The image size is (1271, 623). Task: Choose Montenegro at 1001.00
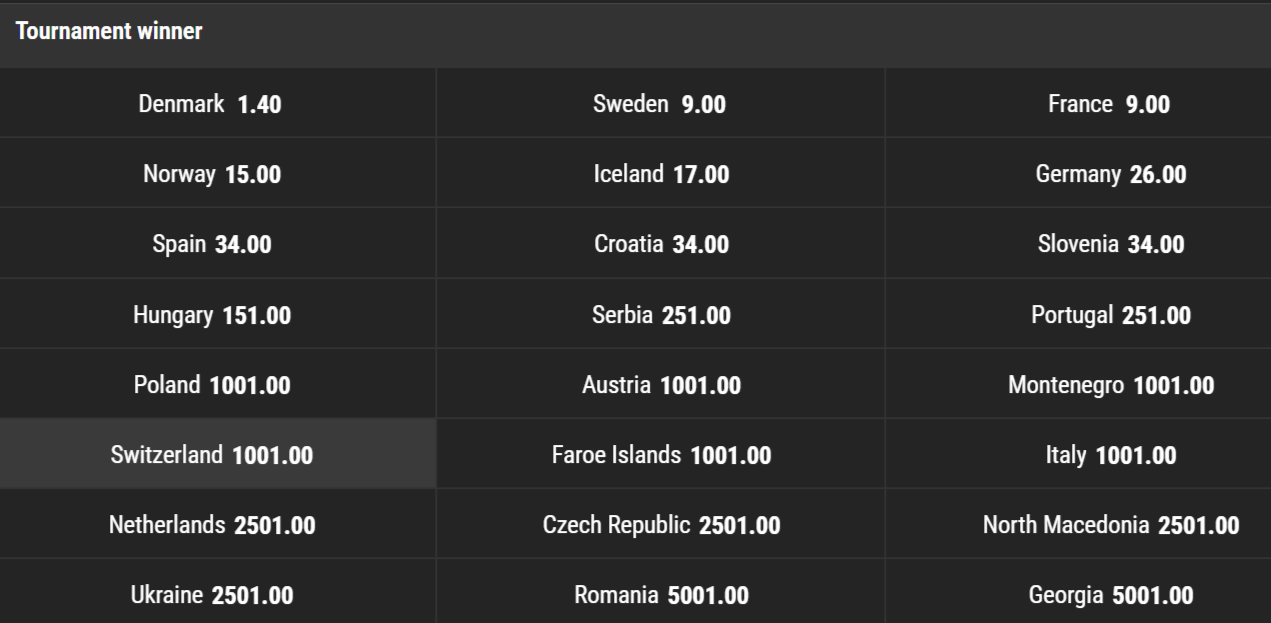point(1110,386)
